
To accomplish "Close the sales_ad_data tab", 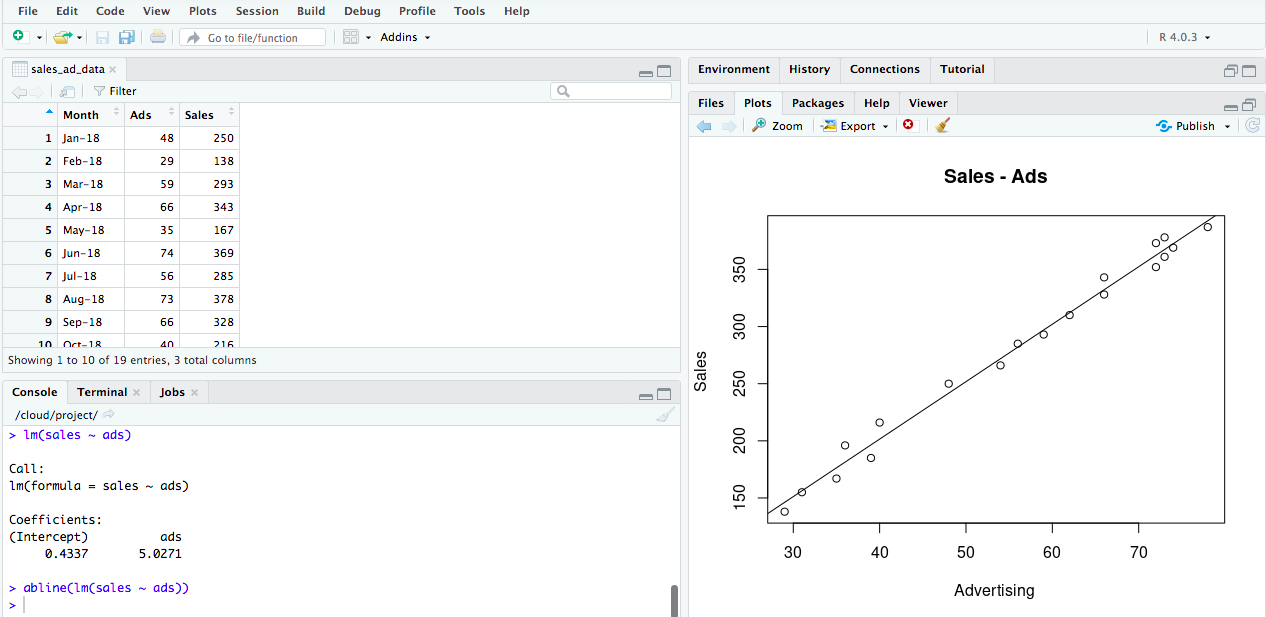I will click(x=113, y=70).
